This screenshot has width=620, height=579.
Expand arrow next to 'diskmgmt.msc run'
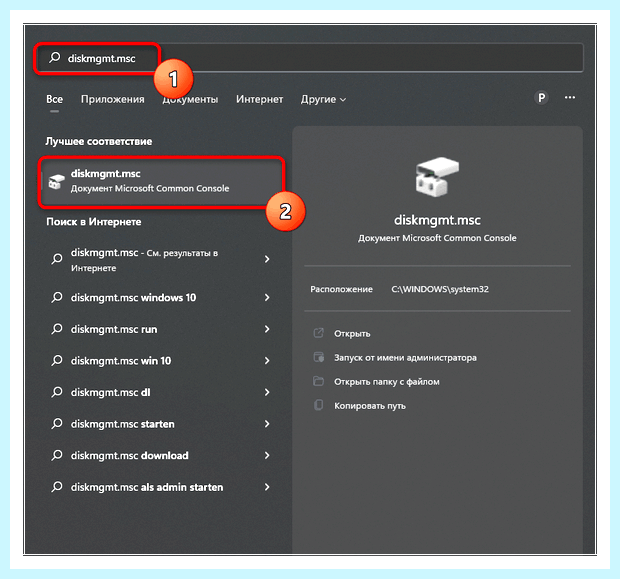(x=267, y=329)
